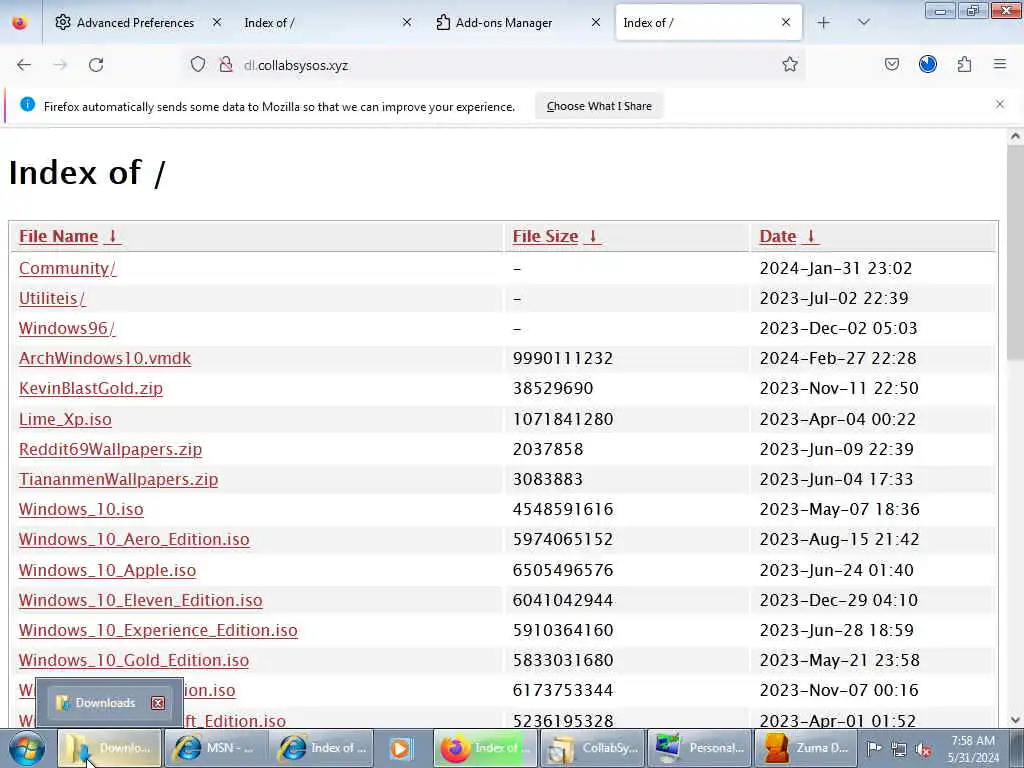Click date 2024-Jan-31 23:02 for Community
The width and height of the screenshot is (1024, 768).
[x=836, y=268]
